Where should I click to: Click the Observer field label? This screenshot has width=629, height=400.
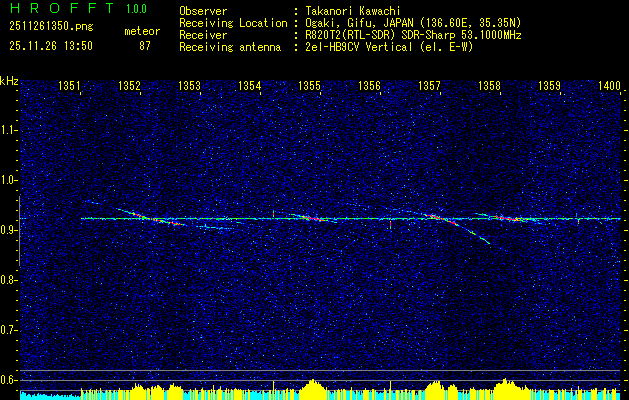[203, 11]
